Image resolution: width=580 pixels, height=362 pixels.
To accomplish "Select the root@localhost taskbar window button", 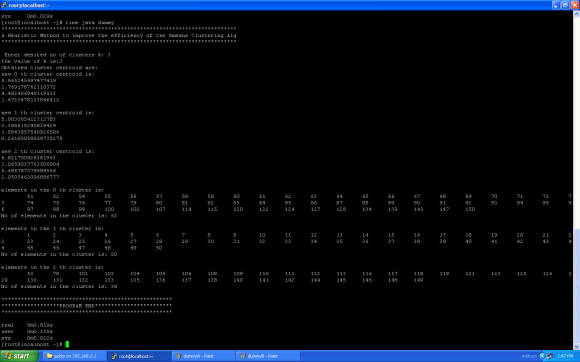I will [x=139, y=356].
